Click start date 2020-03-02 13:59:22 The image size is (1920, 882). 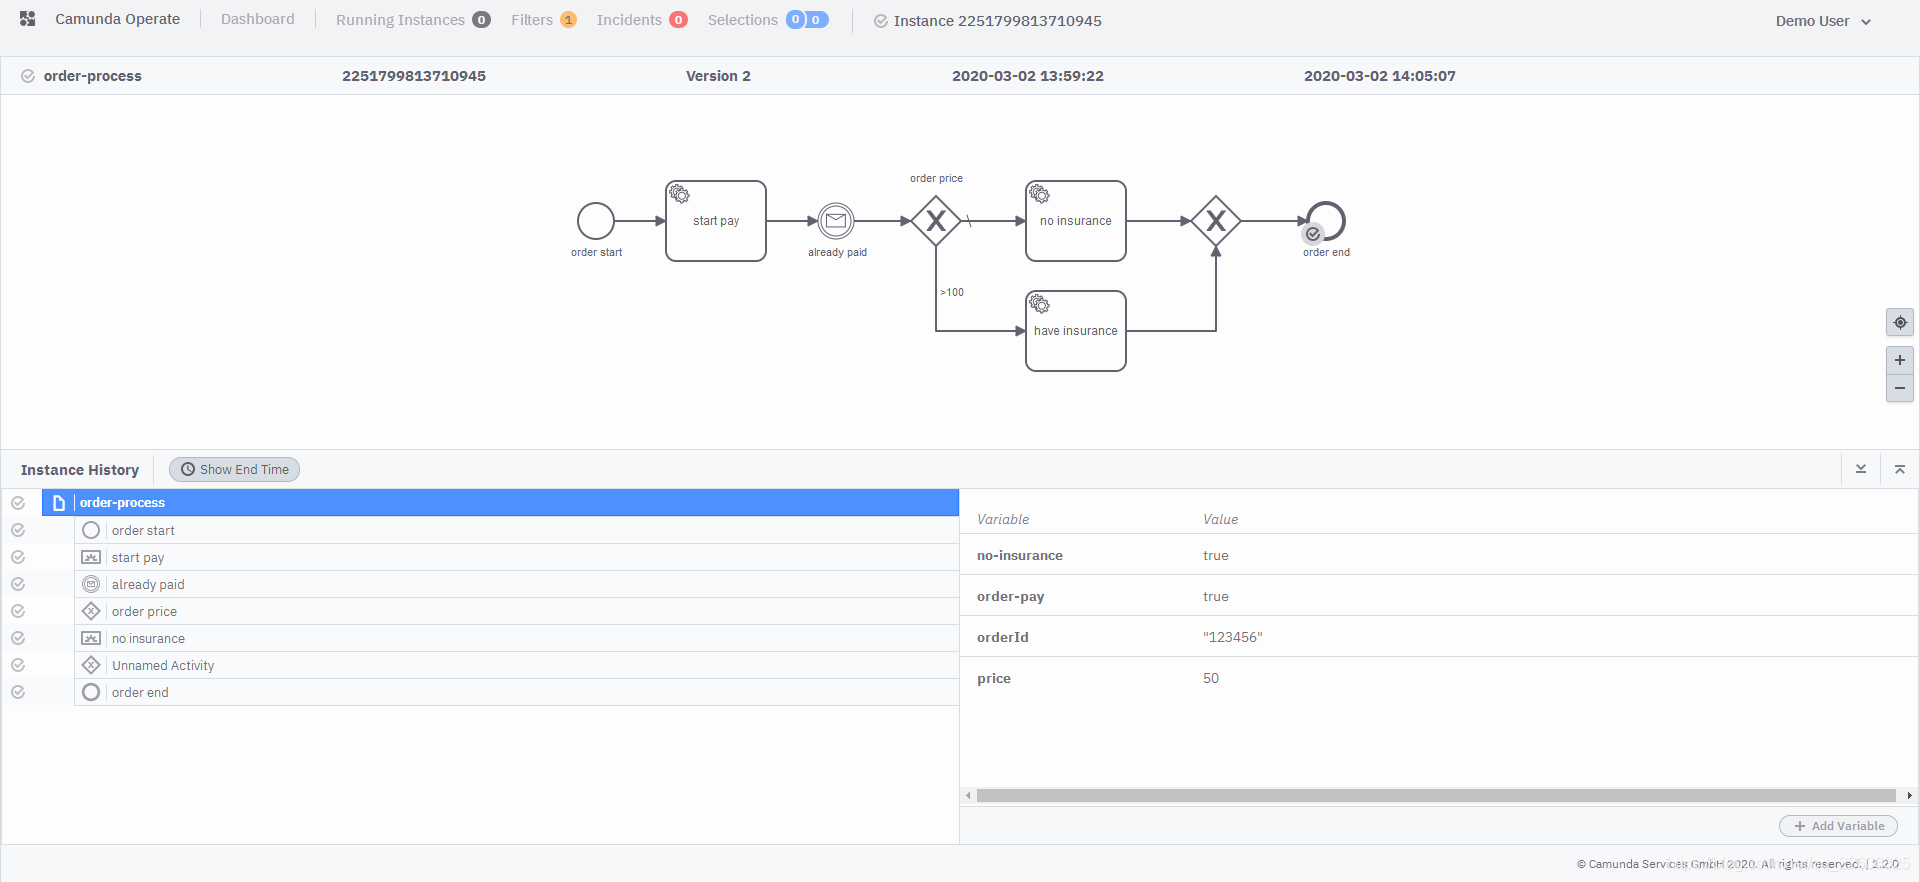1028,76
